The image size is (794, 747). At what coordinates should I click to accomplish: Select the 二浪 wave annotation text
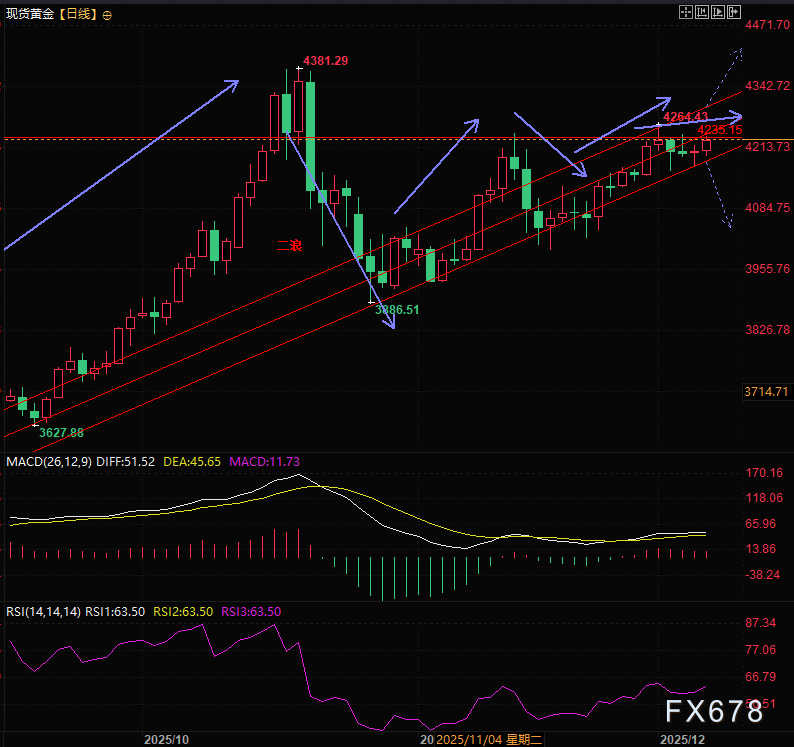289,245
